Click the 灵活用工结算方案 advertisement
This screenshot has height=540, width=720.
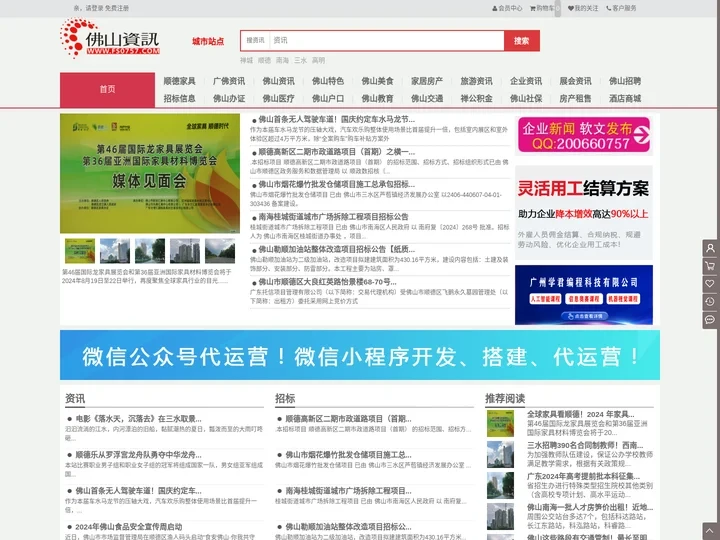(584, 213)
